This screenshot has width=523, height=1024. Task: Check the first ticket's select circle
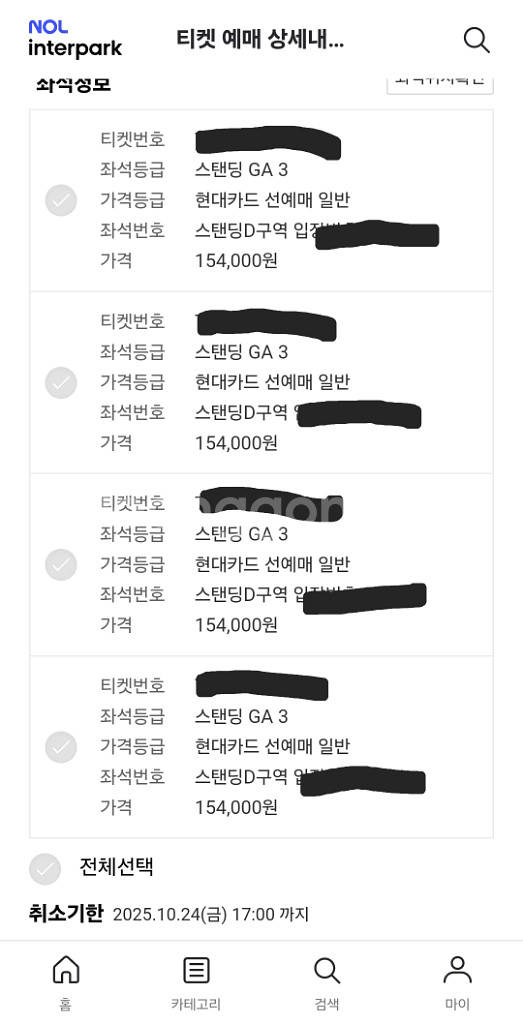[x=61, y=200]
